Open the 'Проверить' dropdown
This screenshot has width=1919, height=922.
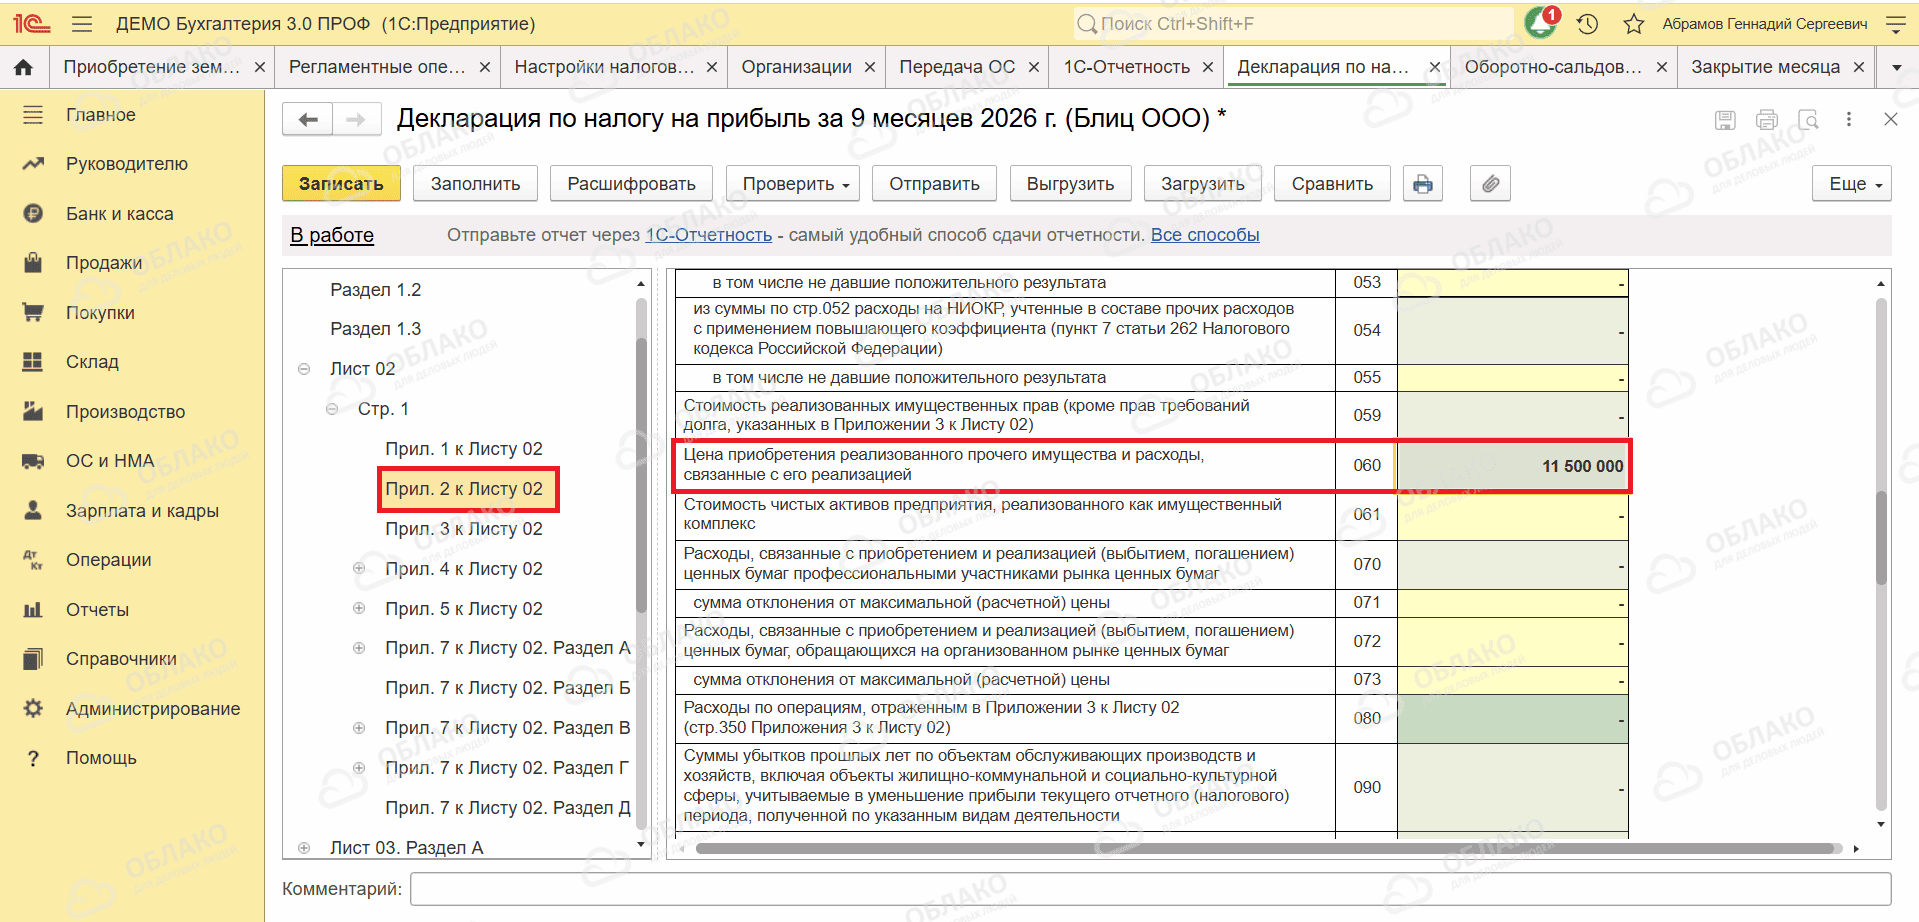coord(796,184)
